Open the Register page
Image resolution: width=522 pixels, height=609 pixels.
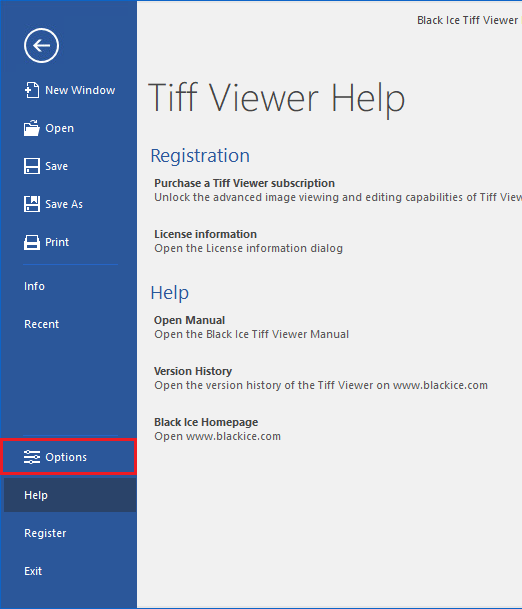tap(70, 533)
